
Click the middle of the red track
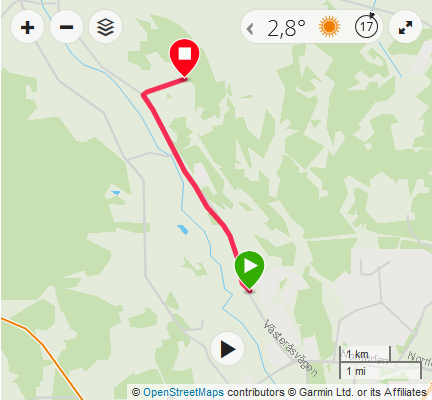187,174
